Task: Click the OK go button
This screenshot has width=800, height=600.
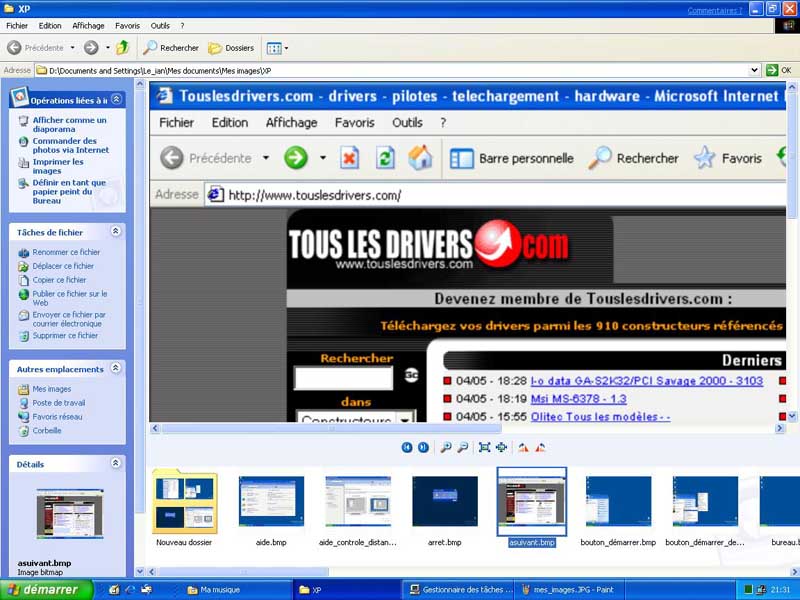Action: (779, 70)
